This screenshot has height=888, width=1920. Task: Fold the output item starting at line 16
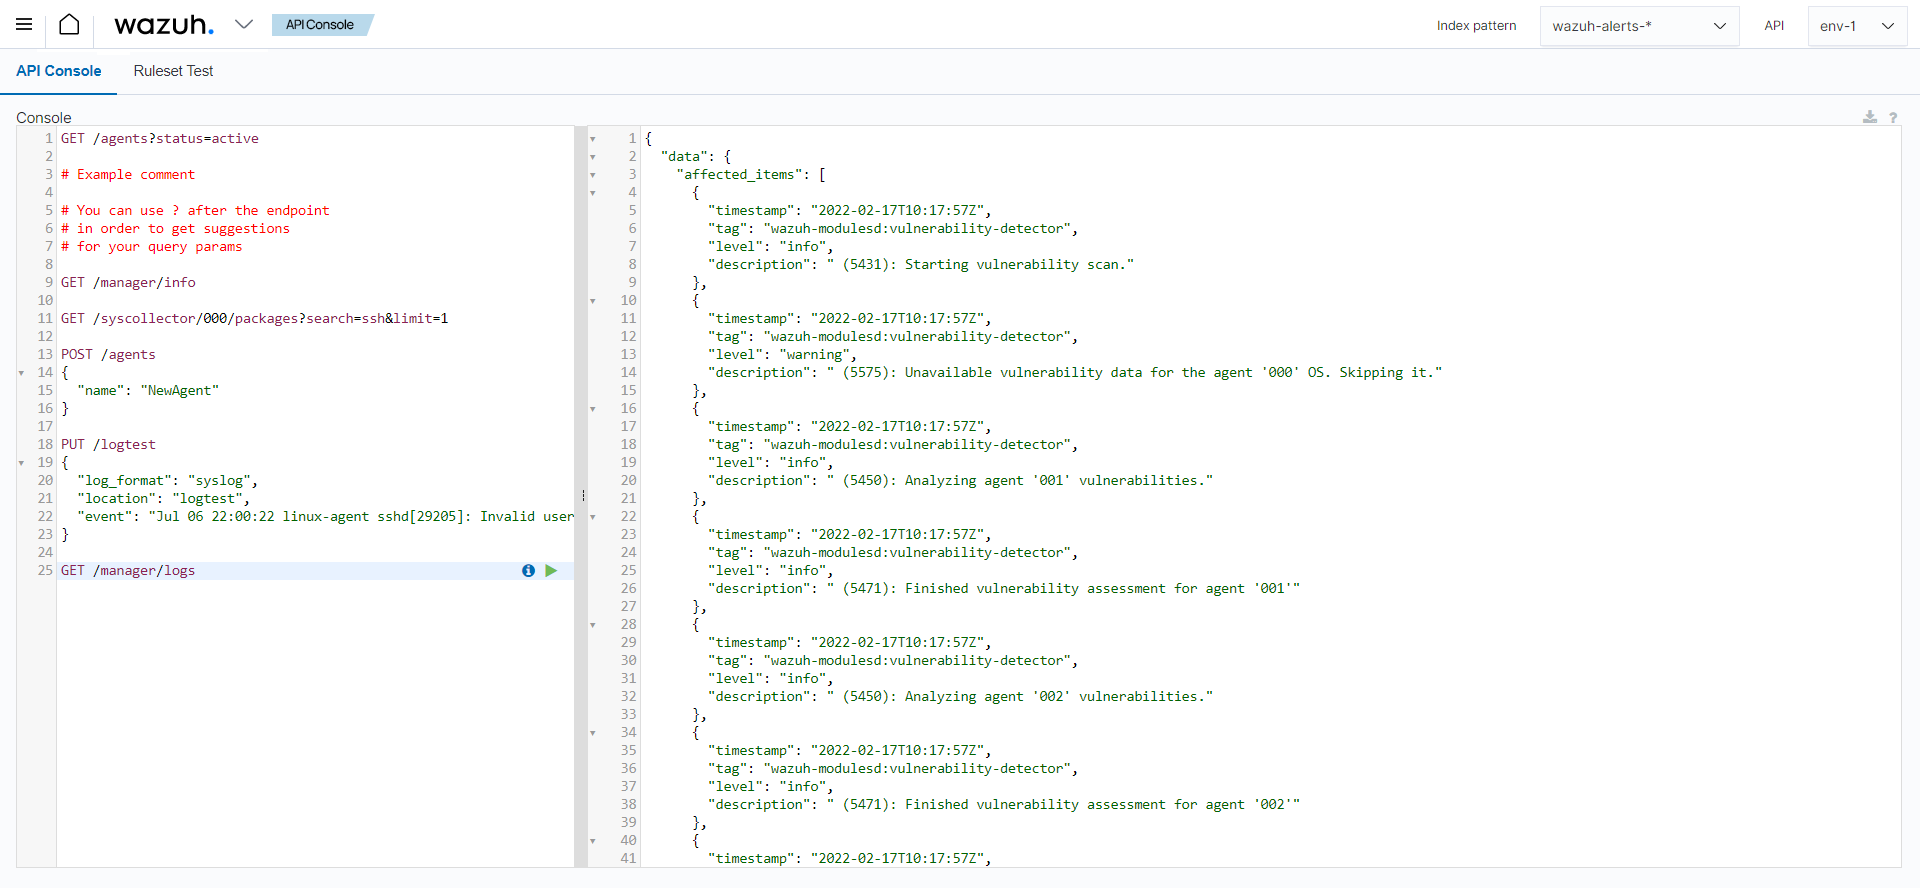(593, 409)
